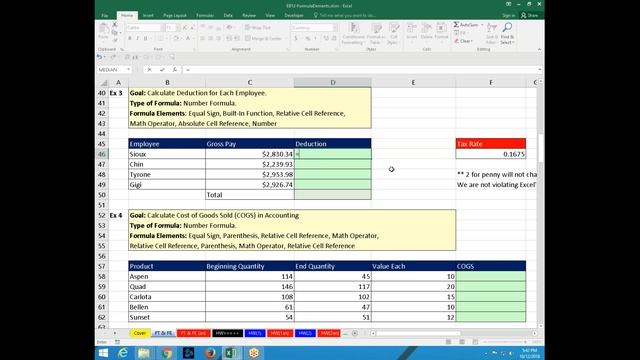The width and height of the screenshot is (640, 360).
Task: Click the Increase Decimal icon
Action: tap(326, 38)
